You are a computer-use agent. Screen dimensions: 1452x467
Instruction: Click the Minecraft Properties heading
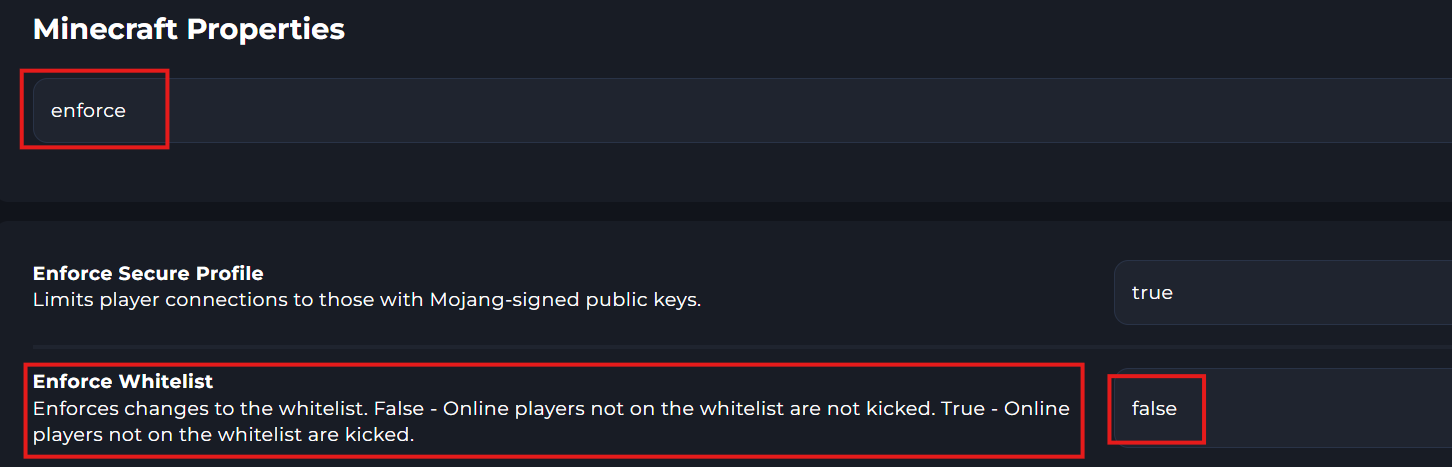(189, 29)
